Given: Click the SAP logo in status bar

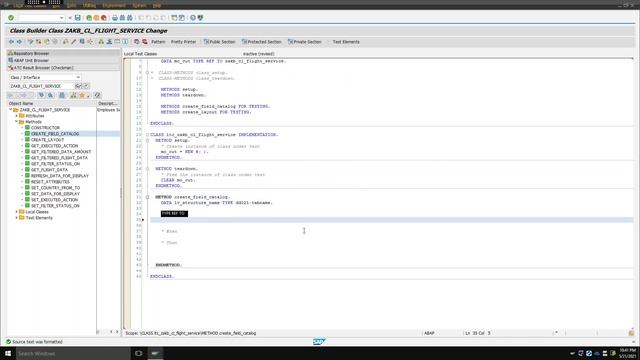Looking at the screenshot, I should click(x=319, y=342).
